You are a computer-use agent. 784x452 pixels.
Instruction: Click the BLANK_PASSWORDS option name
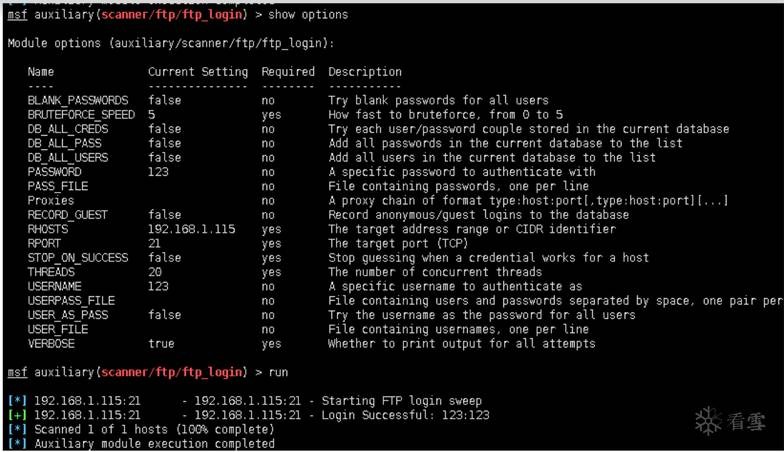[78, 100]
